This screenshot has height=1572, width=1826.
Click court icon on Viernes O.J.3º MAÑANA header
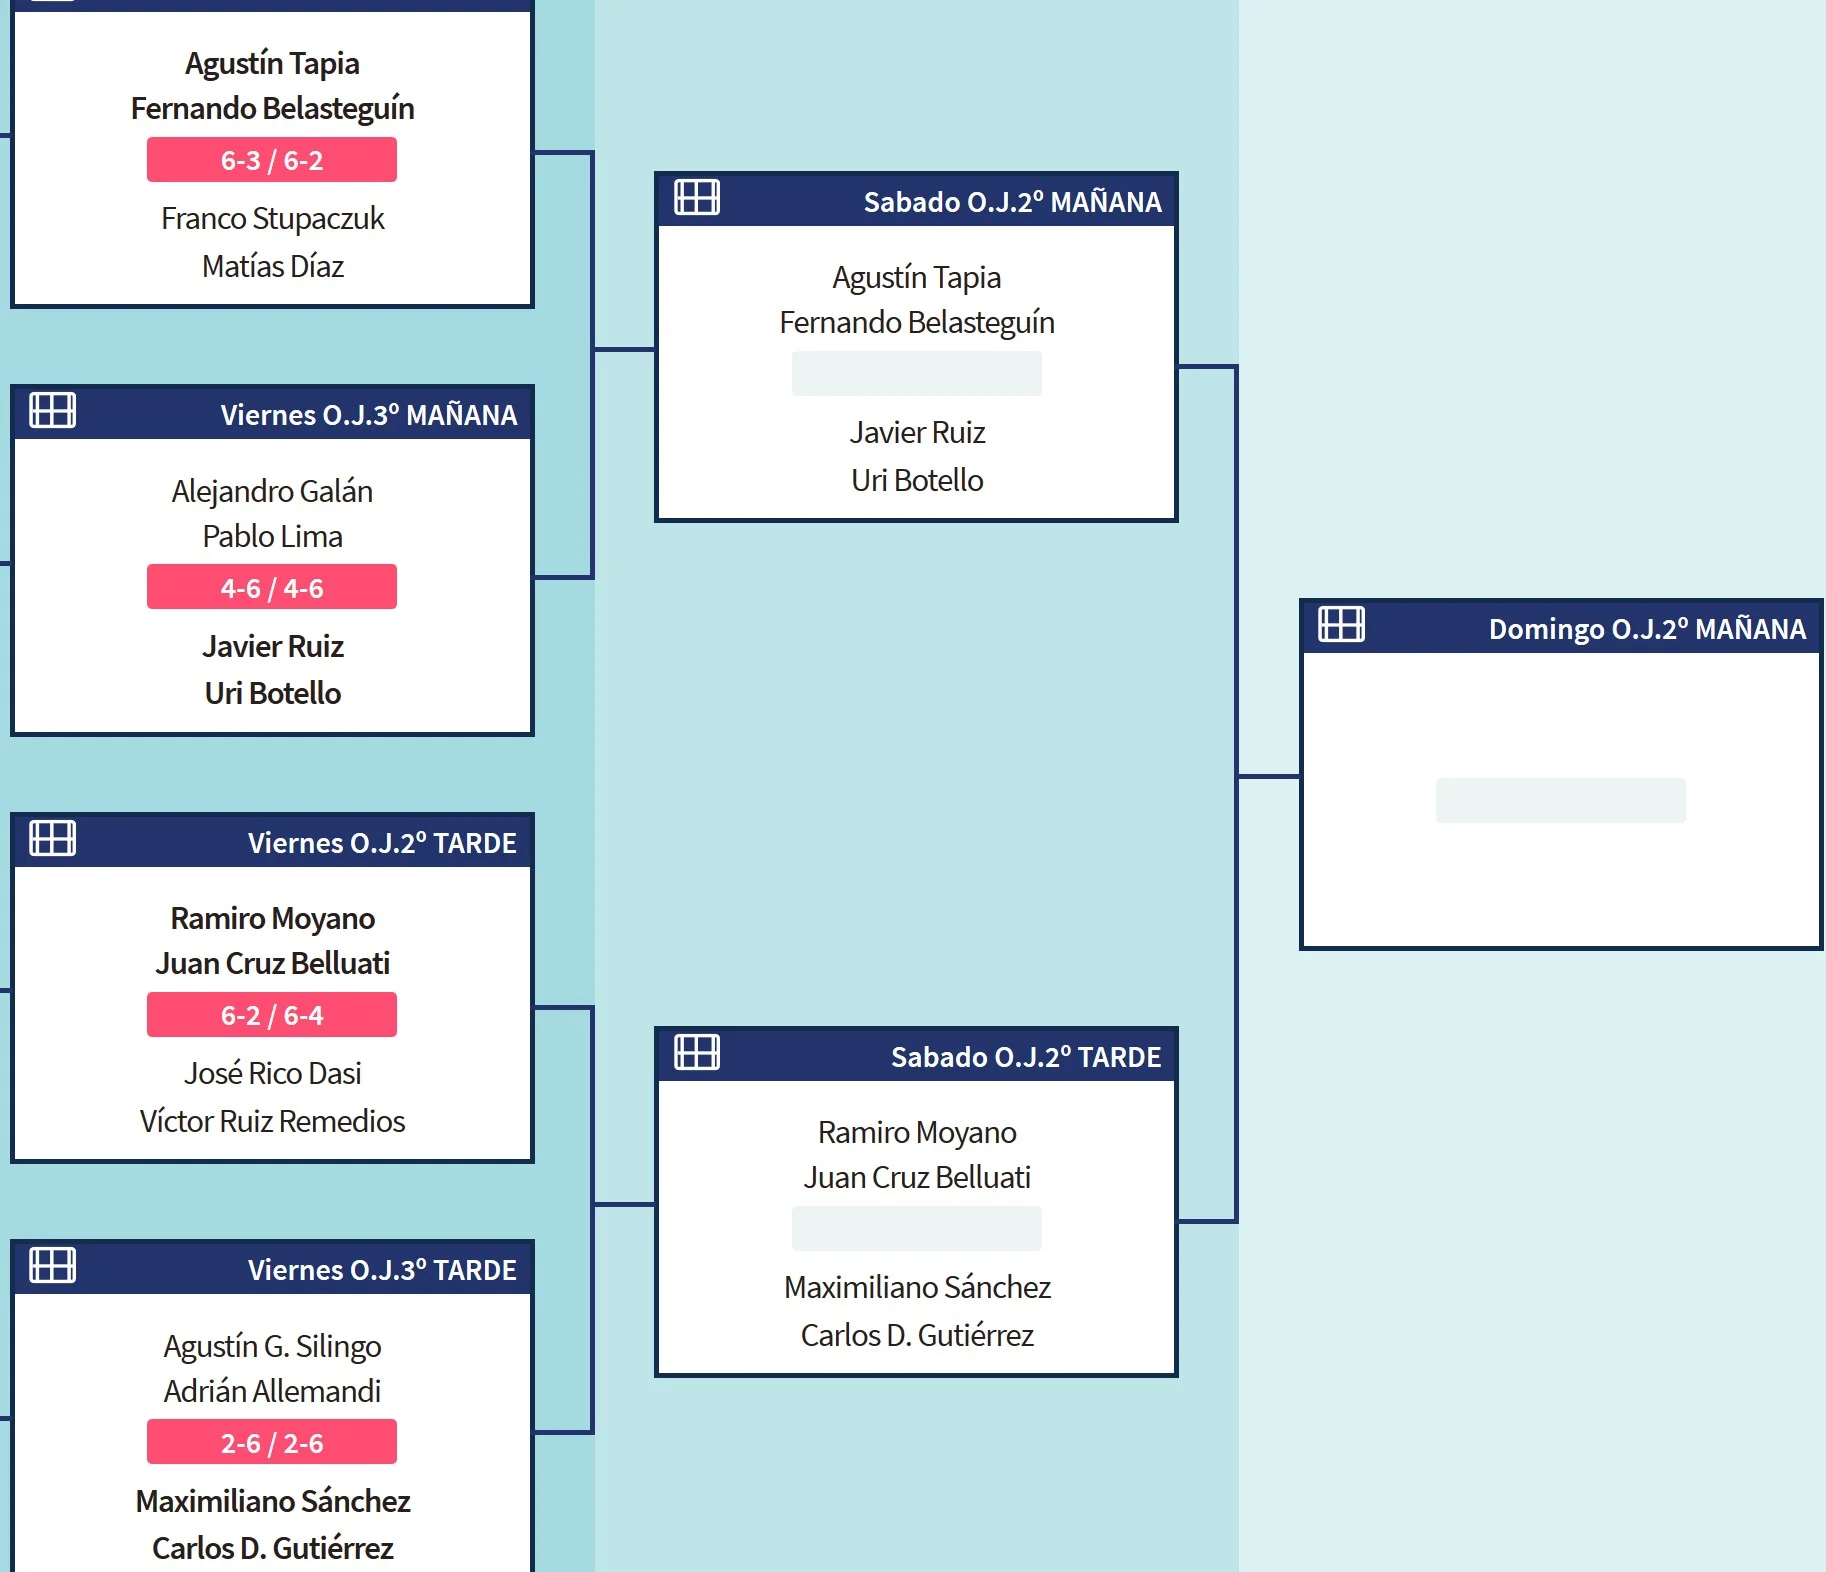53,410
